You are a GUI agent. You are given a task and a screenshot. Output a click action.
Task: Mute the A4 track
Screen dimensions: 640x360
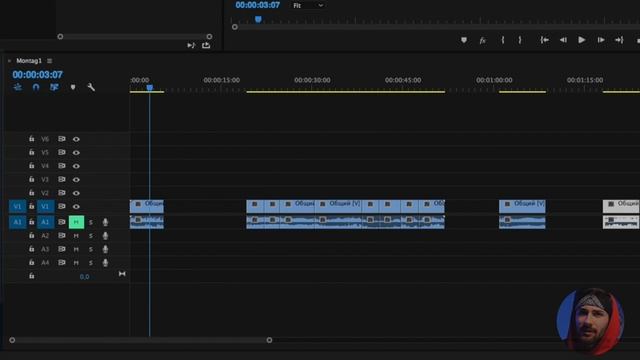pos(76,262)
